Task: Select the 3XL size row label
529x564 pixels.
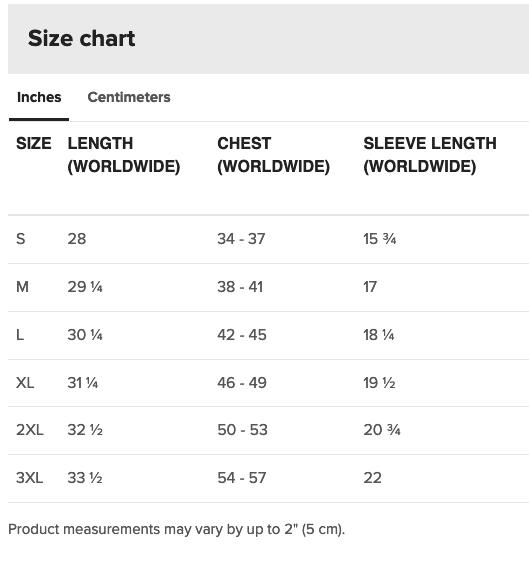Action: (29, 478)
